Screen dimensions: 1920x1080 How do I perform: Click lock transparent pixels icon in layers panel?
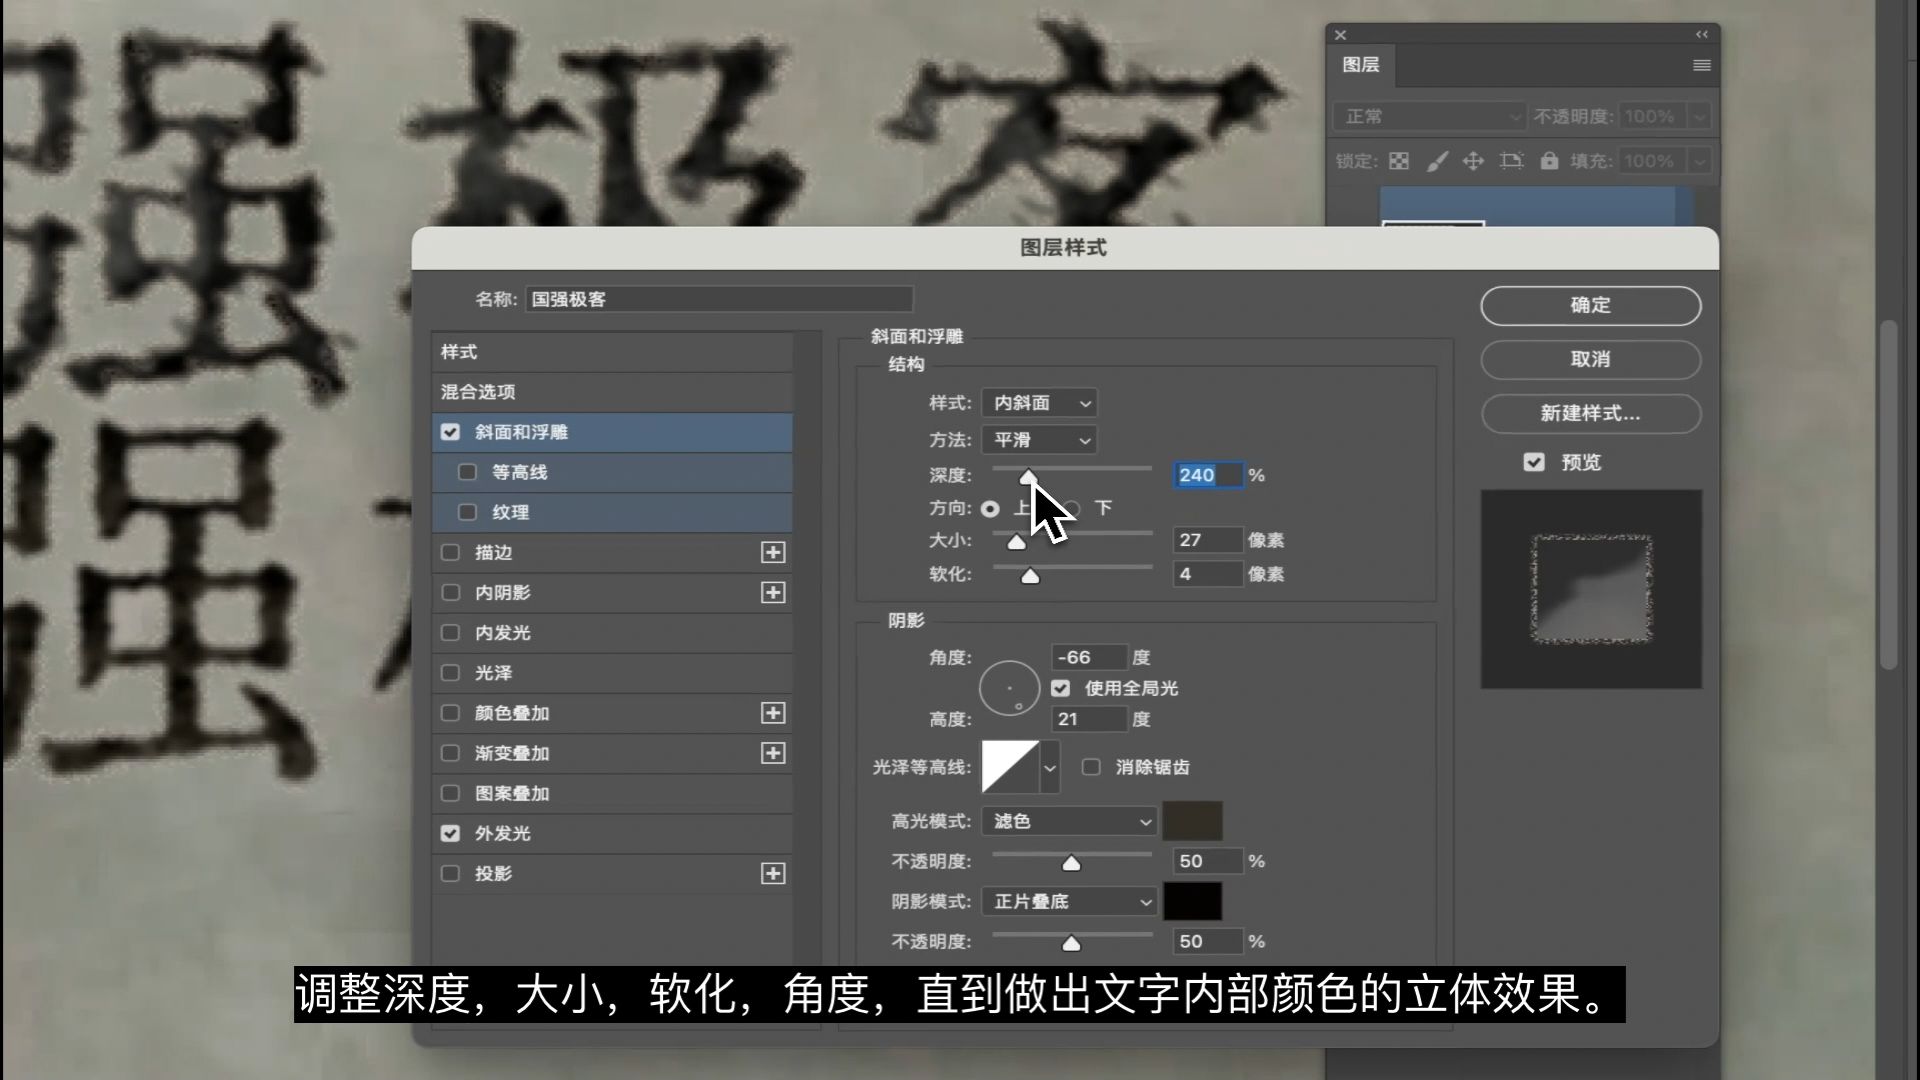1399,161
